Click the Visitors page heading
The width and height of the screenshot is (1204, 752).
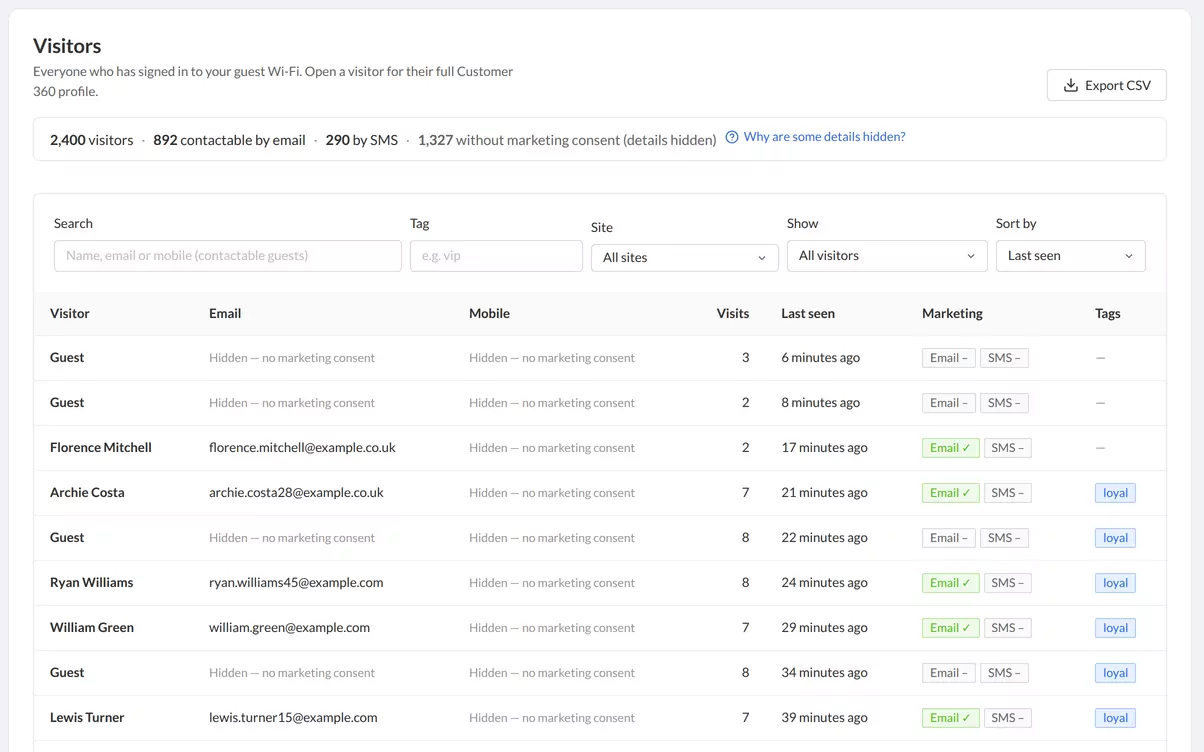click(x=67, y=46)
